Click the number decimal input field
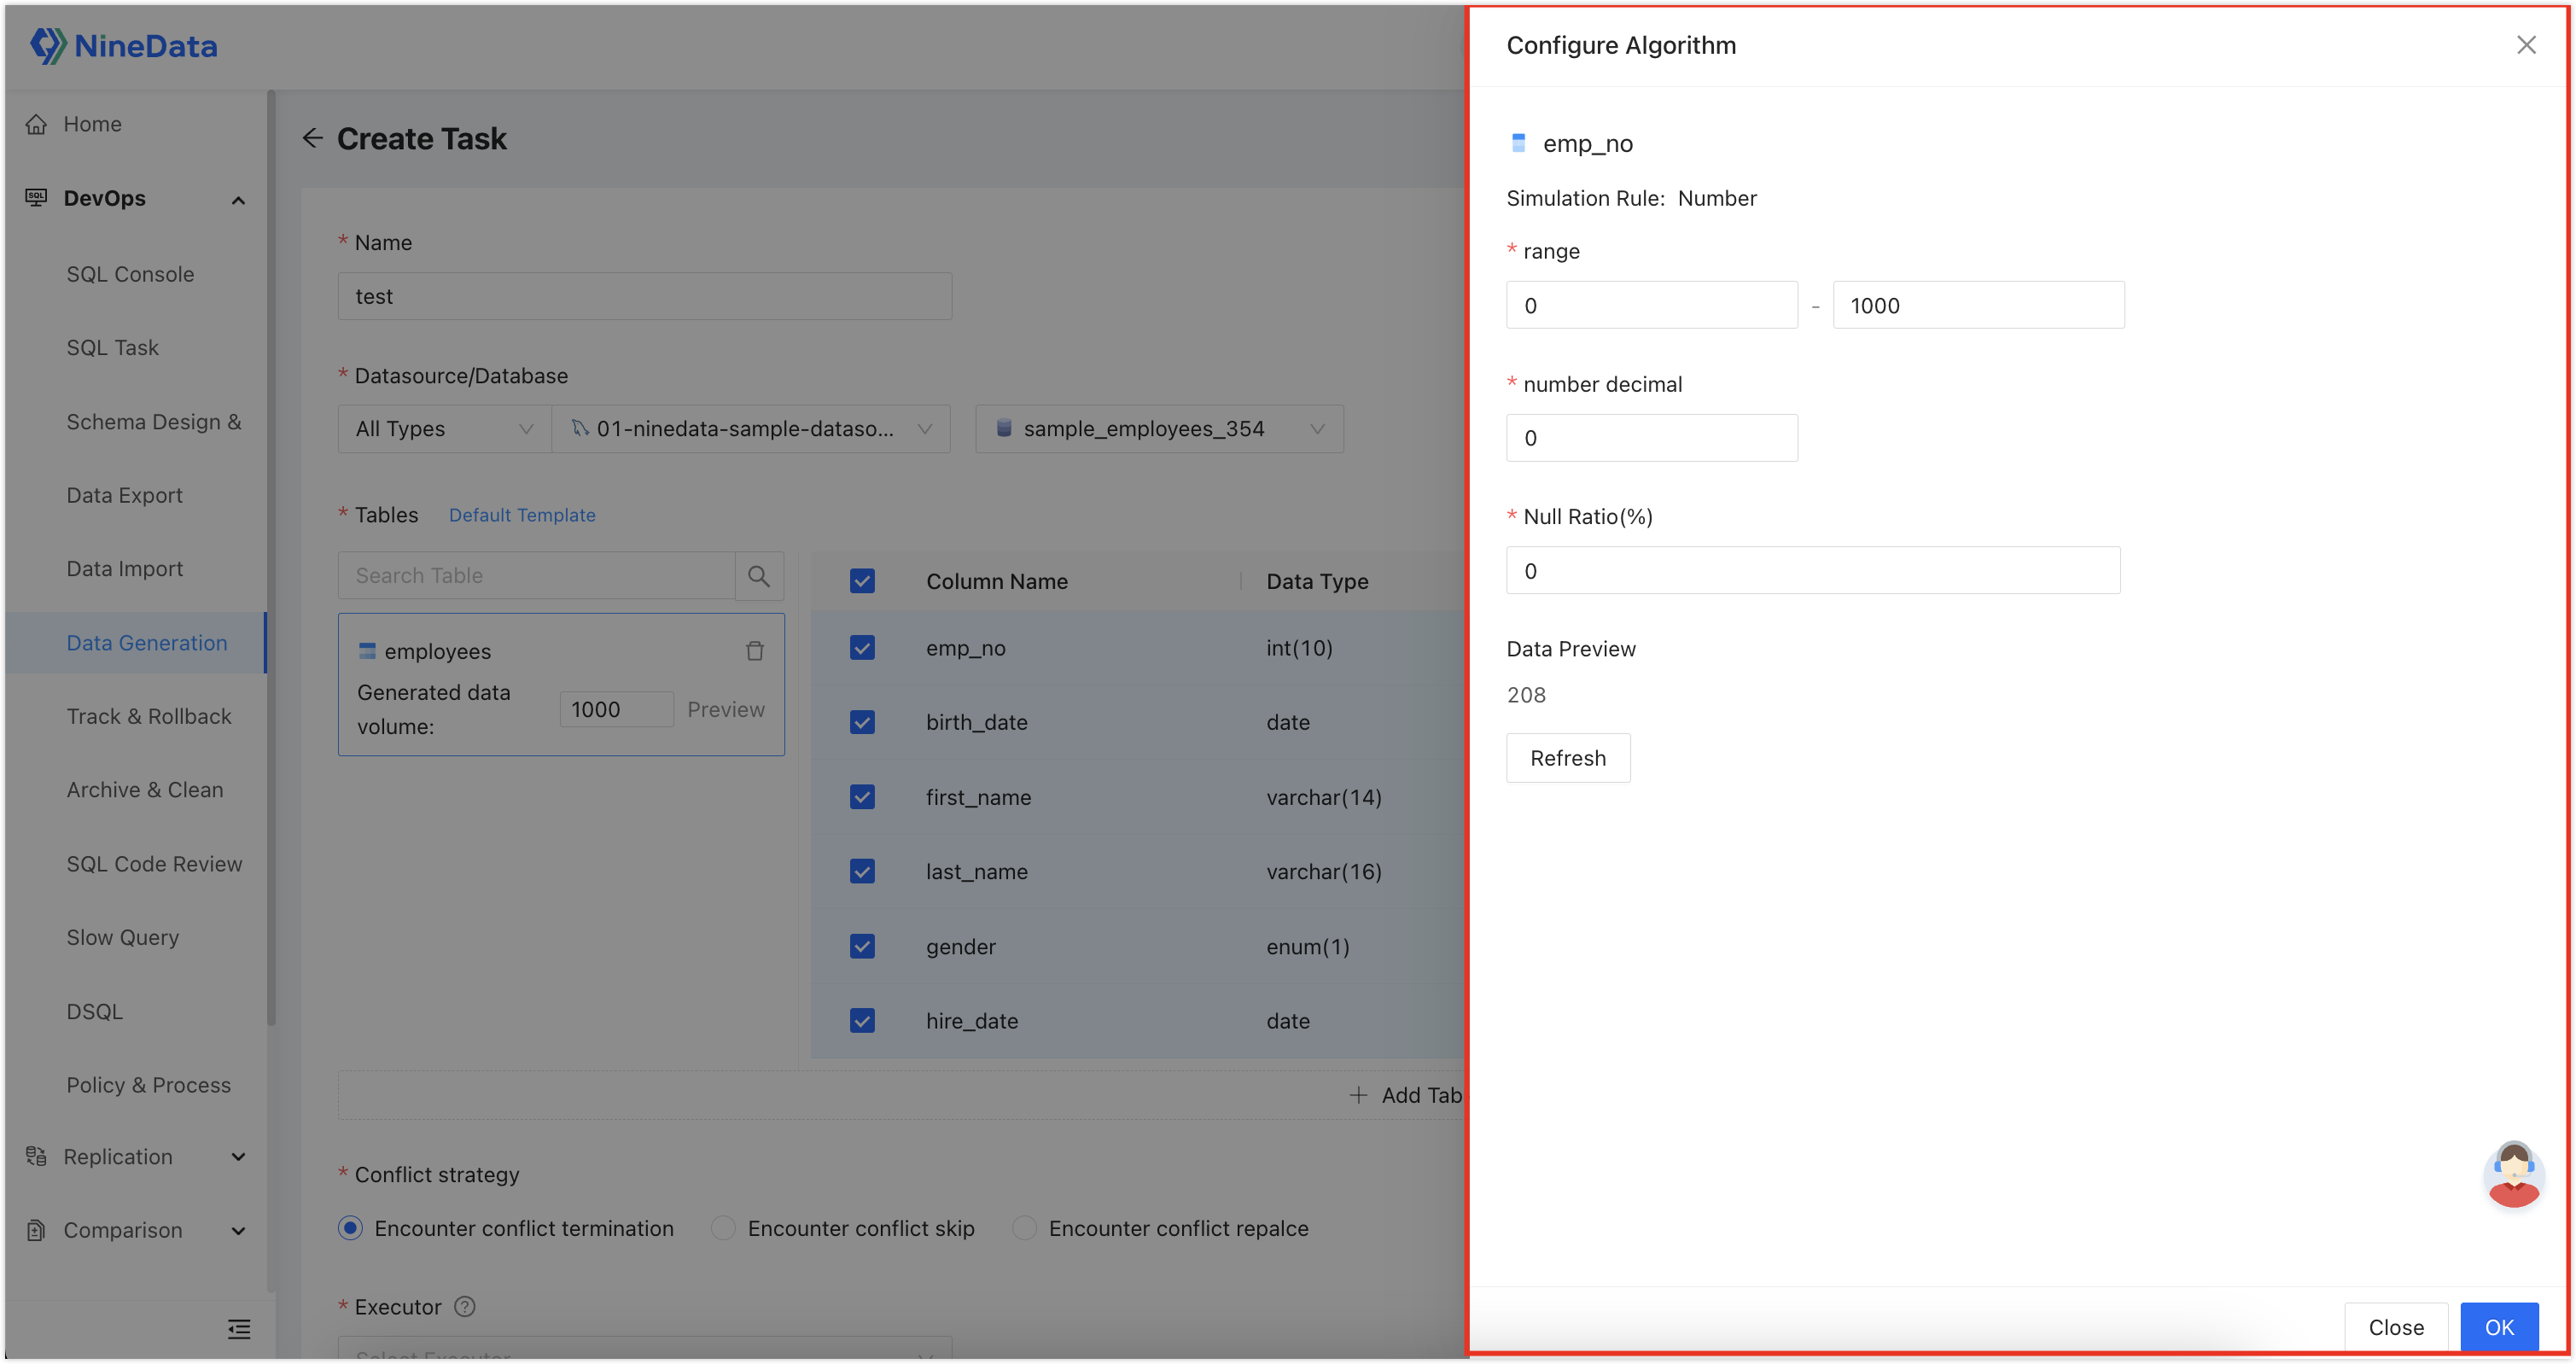The image size is (2576, 1364). [x=1652, y=438]
